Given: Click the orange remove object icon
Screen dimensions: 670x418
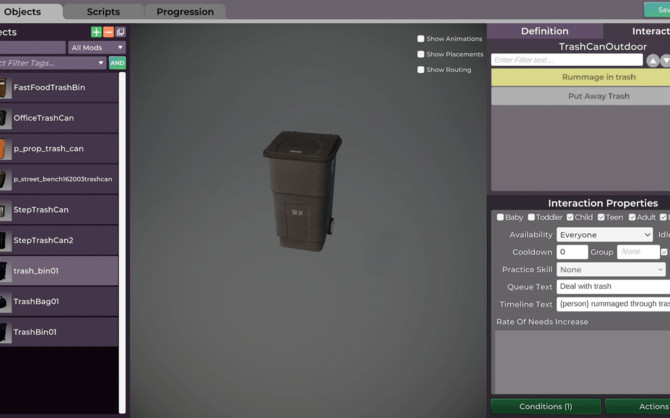Looking at the screenshot, I should pos(109,32).
